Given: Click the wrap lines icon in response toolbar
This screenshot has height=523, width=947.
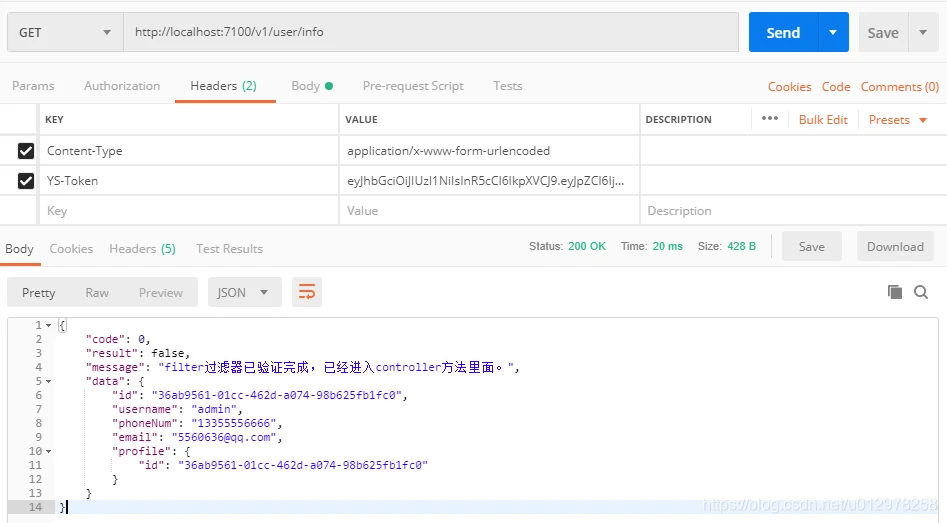Looking at the screenshot, I should click(307, 292).
